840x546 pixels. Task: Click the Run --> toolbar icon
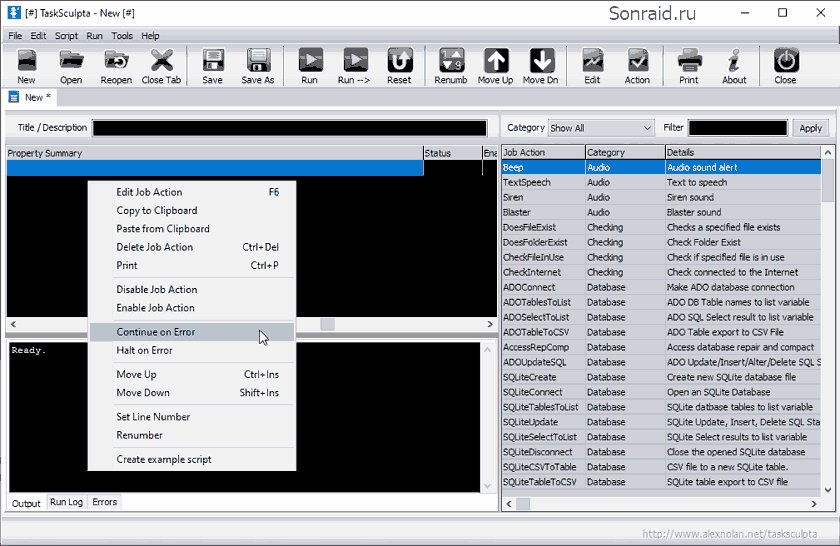[x=355, y=61]
